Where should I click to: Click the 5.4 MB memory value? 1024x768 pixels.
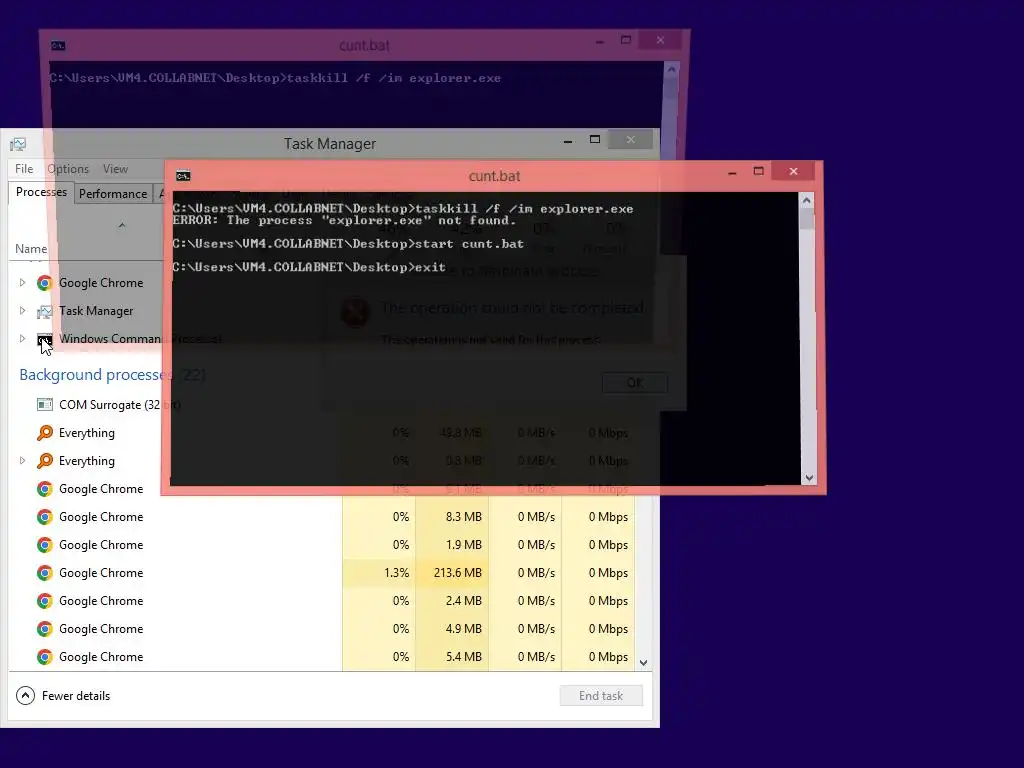(464, 658)
